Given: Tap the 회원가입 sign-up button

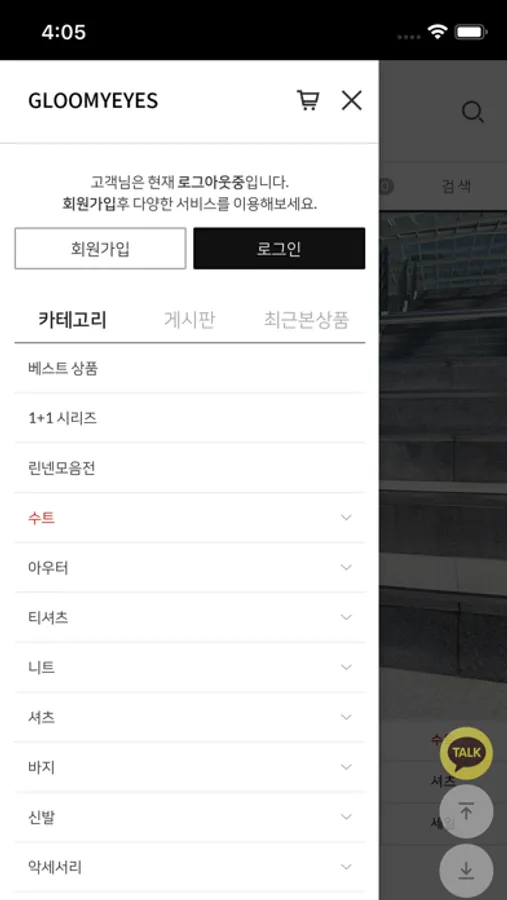Looking at the screenshot, I should (x=100, y=249).
